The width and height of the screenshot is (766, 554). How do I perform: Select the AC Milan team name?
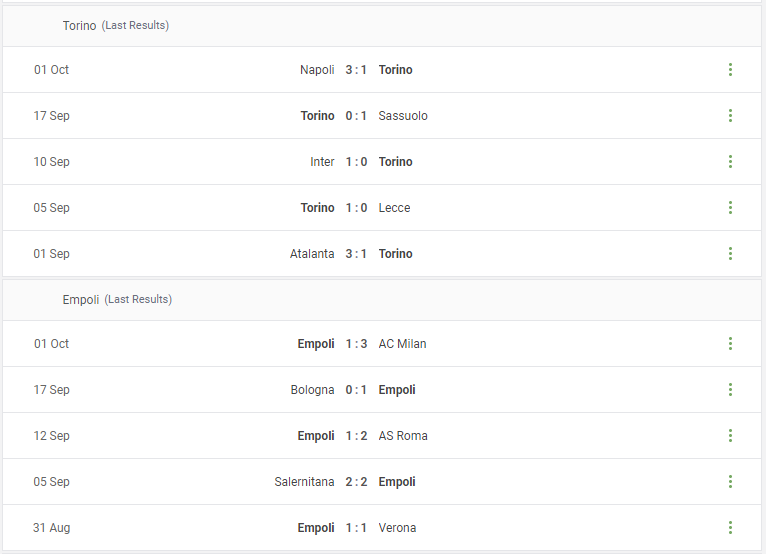[x=403, y=344]
